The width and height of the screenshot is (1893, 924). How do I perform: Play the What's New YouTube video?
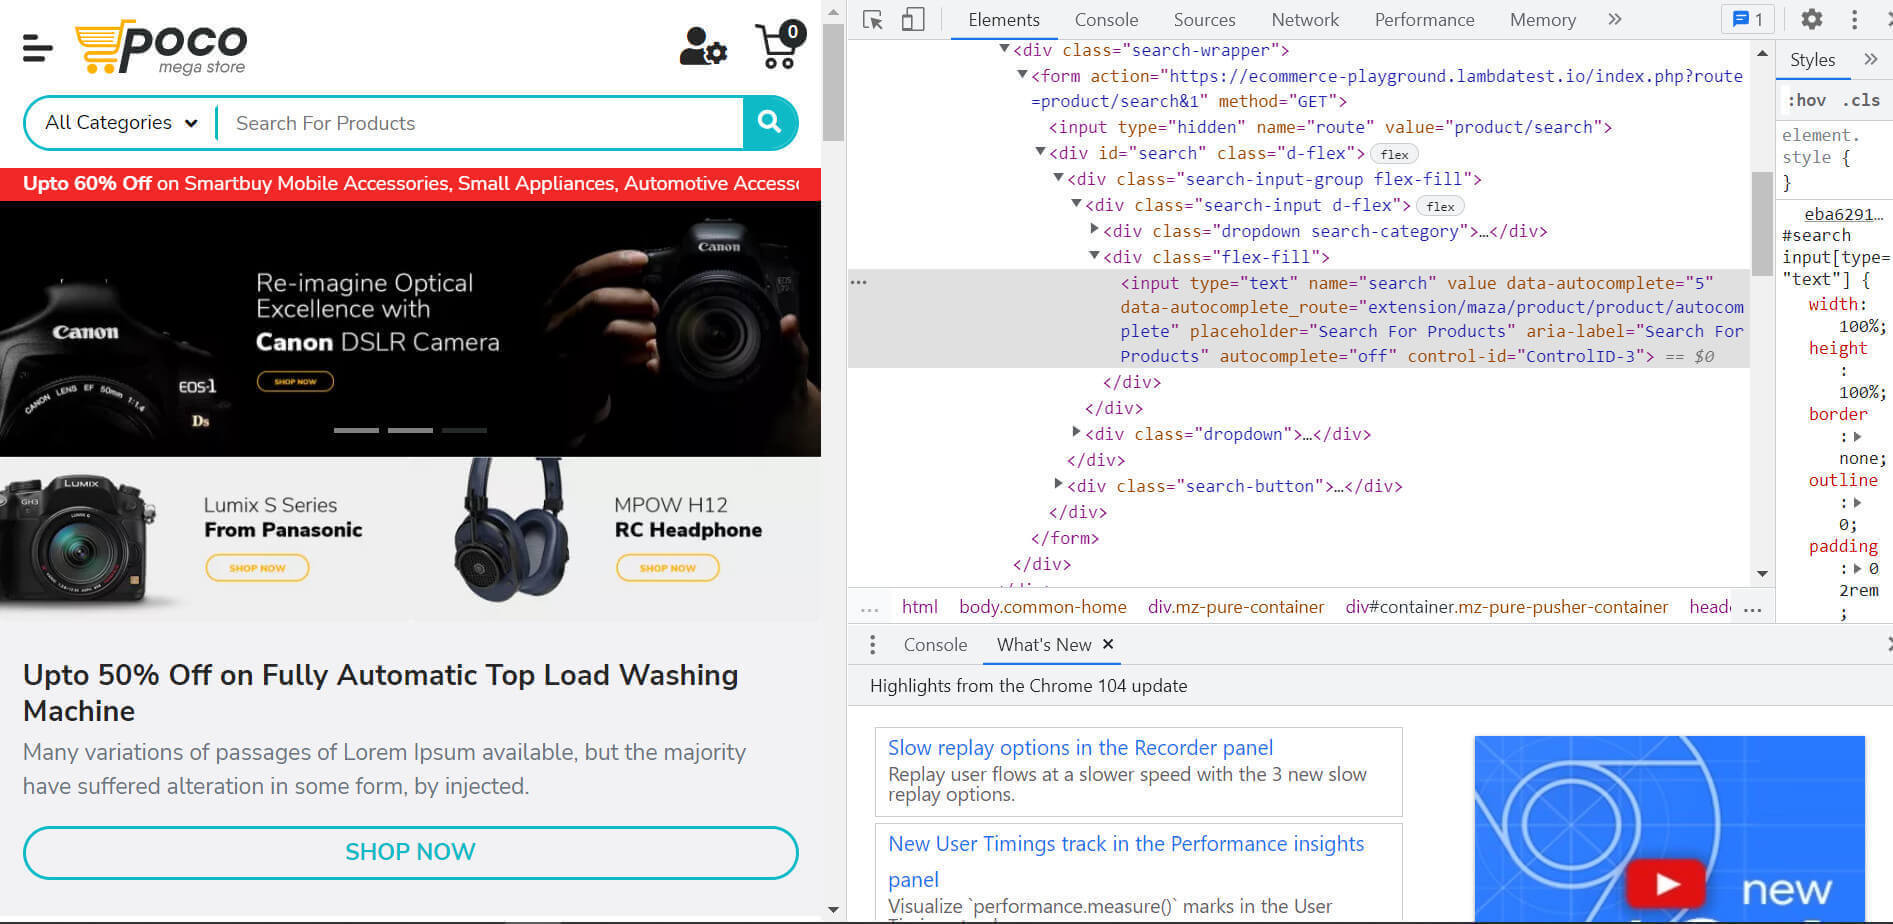pyautogui.click(x=1665, y=884)
